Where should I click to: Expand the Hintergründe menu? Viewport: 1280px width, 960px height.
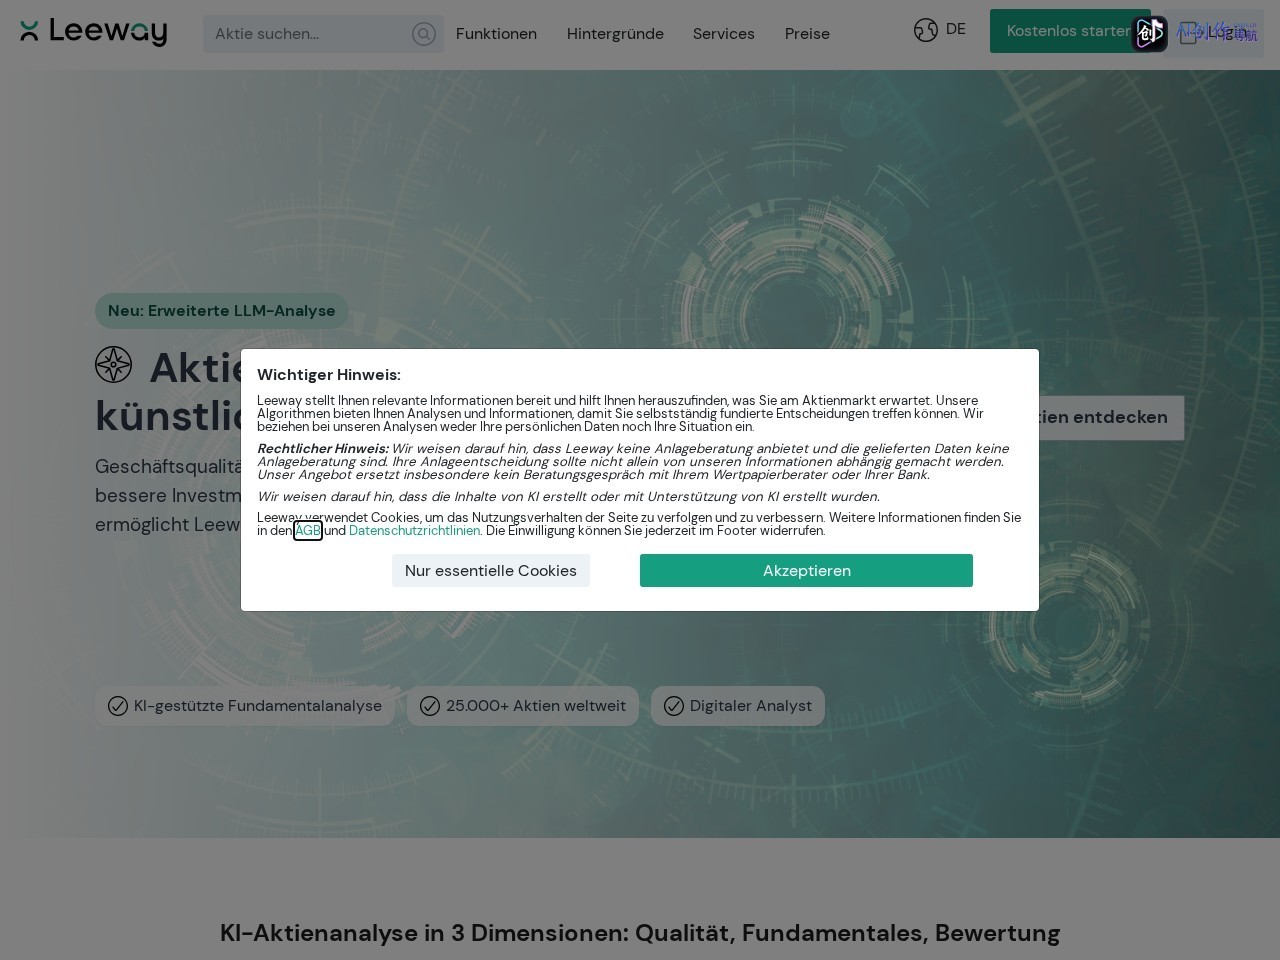point(615,34)
